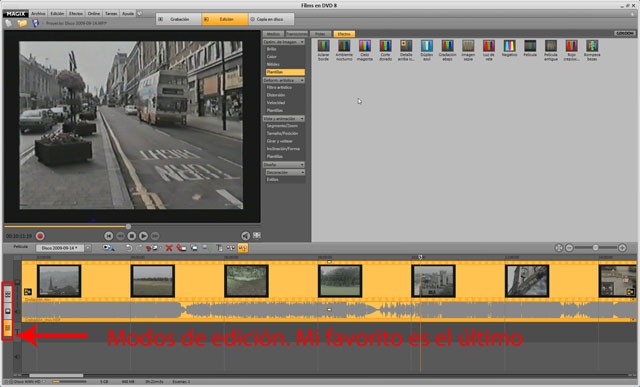Open the title editor T icon
The image size is (640, 387).
[219, 248]
